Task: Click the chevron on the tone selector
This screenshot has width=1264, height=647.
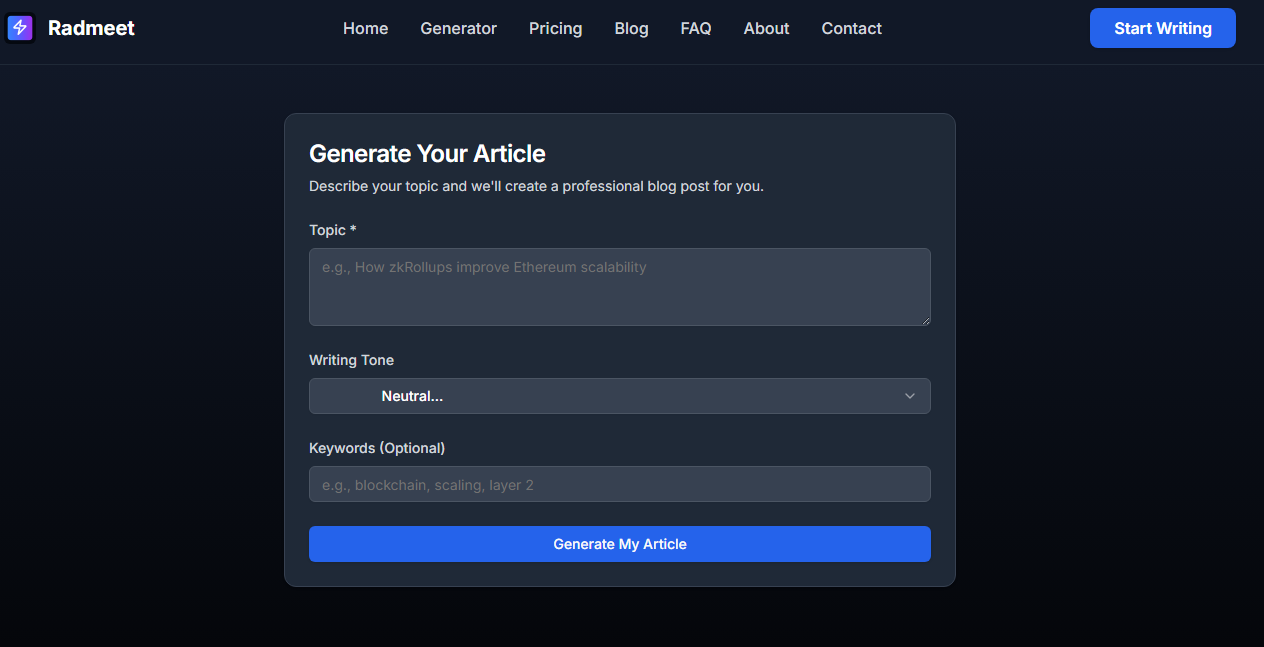Action: tap(910, 396)
